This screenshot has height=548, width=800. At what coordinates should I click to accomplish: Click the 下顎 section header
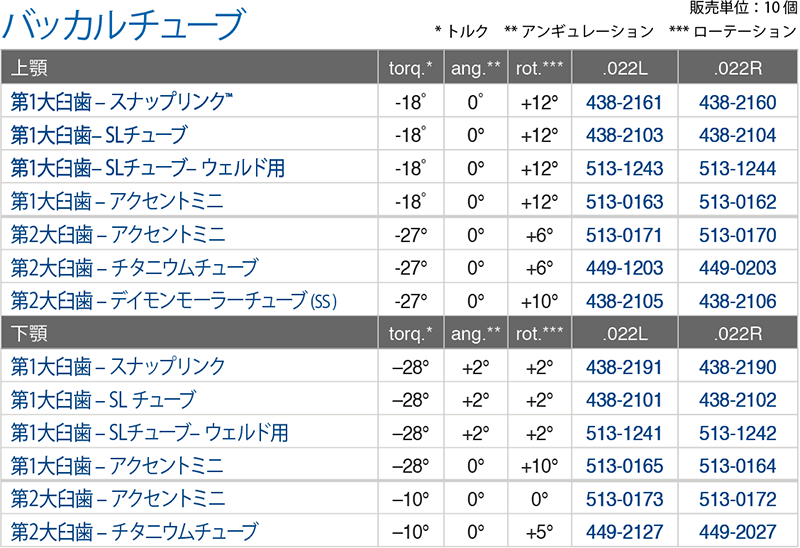(29, 333)
